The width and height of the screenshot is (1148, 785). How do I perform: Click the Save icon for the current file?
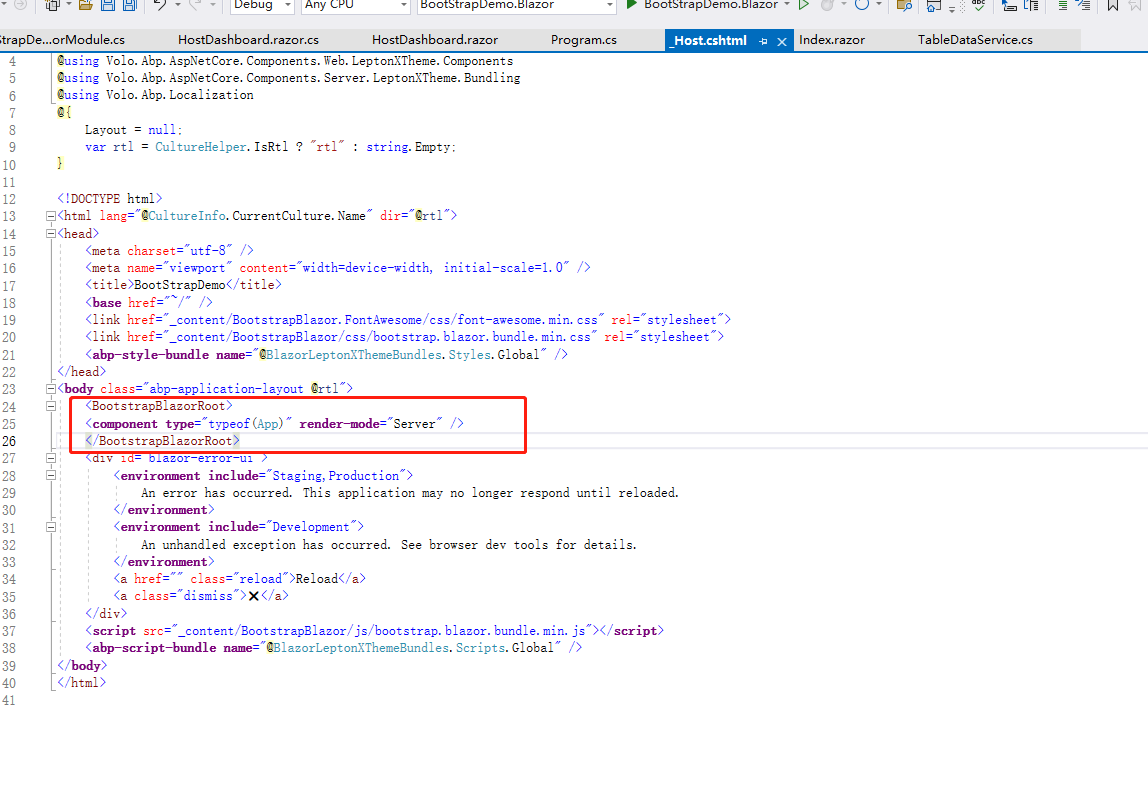[107, 7]
